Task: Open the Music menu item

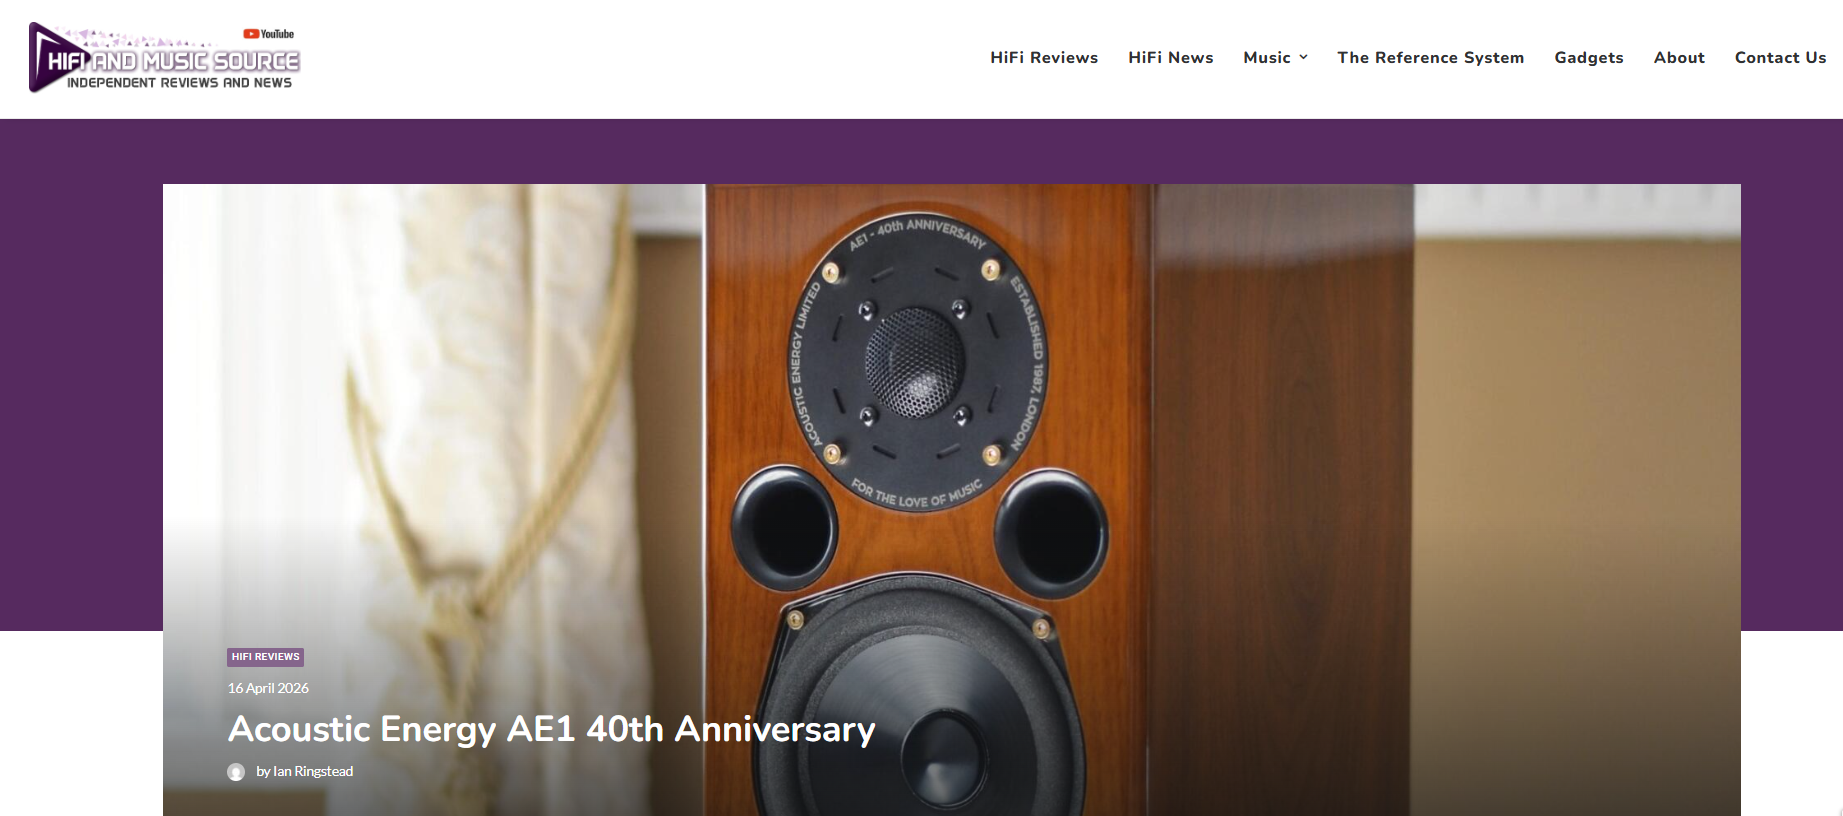Action: click(x=1267, y=58)
